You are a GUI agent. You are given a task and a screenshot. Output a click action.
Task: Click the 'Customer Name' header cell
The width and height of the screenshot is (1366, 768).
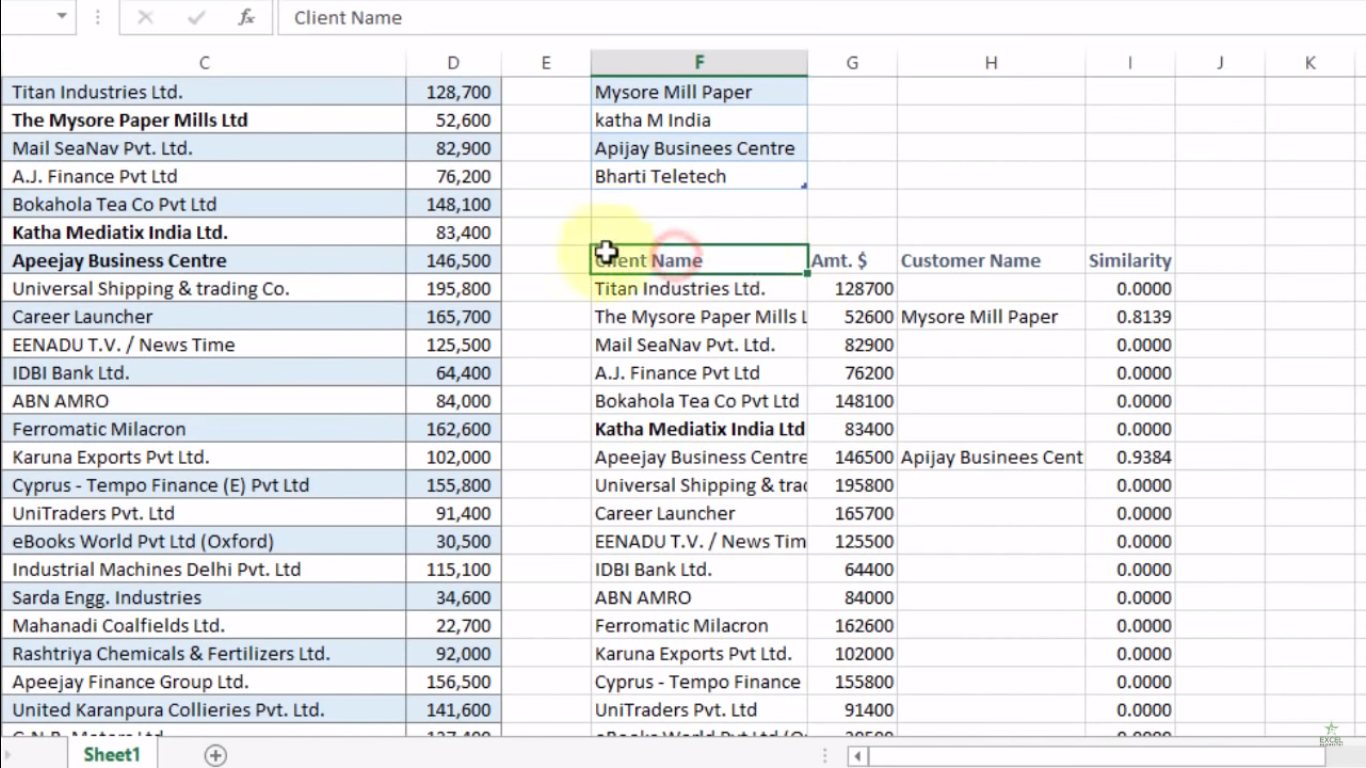[x=991, y=260]
